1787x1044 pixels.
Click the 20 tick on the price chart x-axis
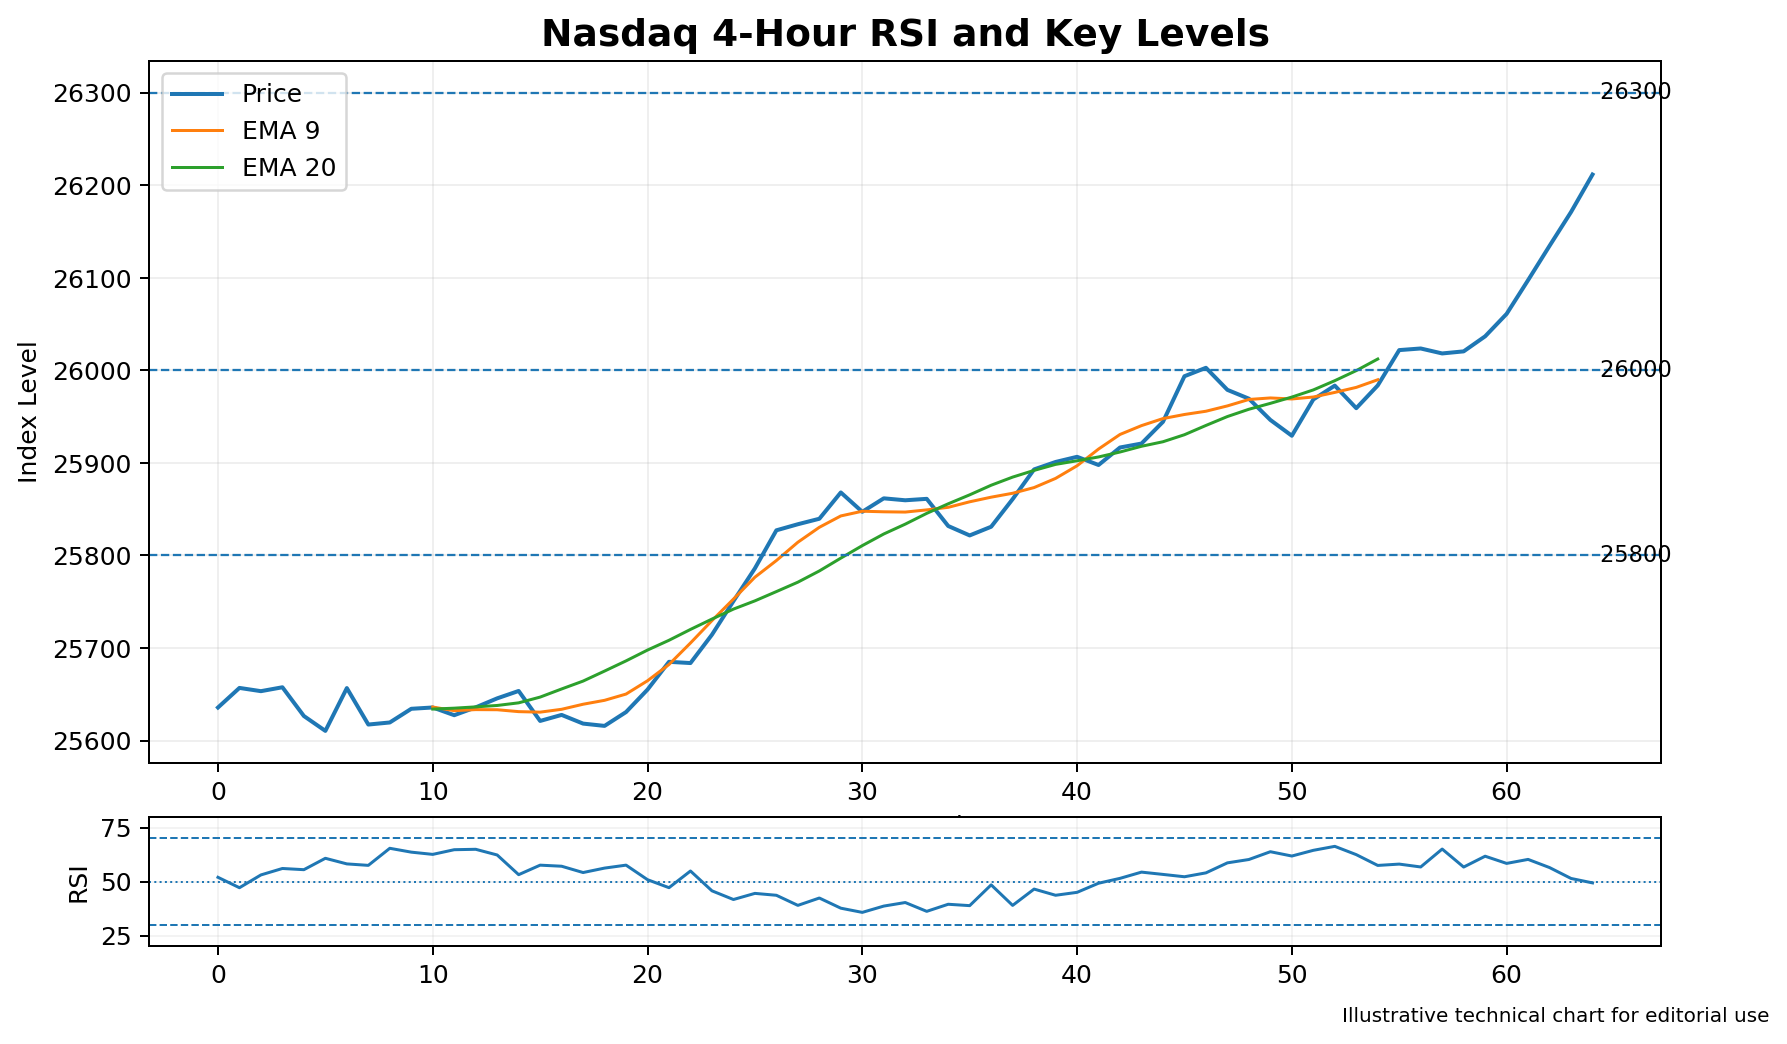[x=647, y=791]
